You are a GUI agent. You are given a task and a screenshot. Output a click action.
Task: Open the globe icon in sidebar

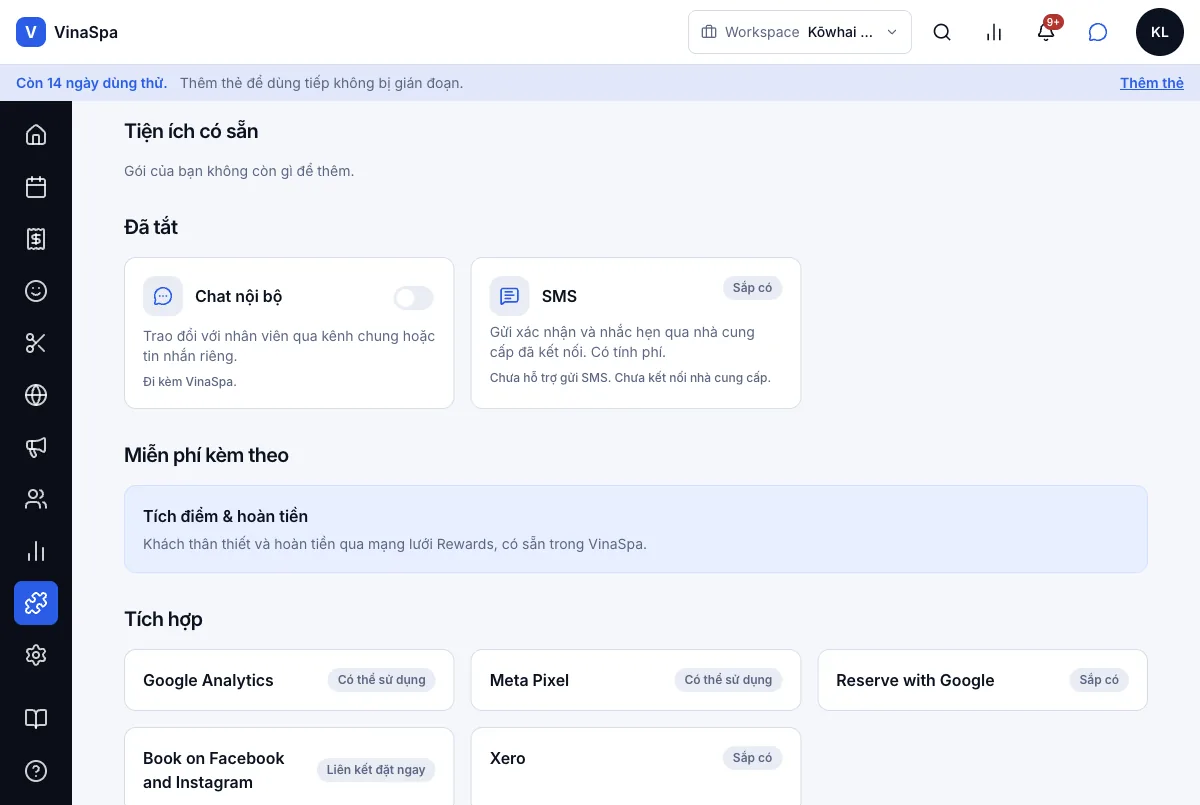[x=36, y=395]
